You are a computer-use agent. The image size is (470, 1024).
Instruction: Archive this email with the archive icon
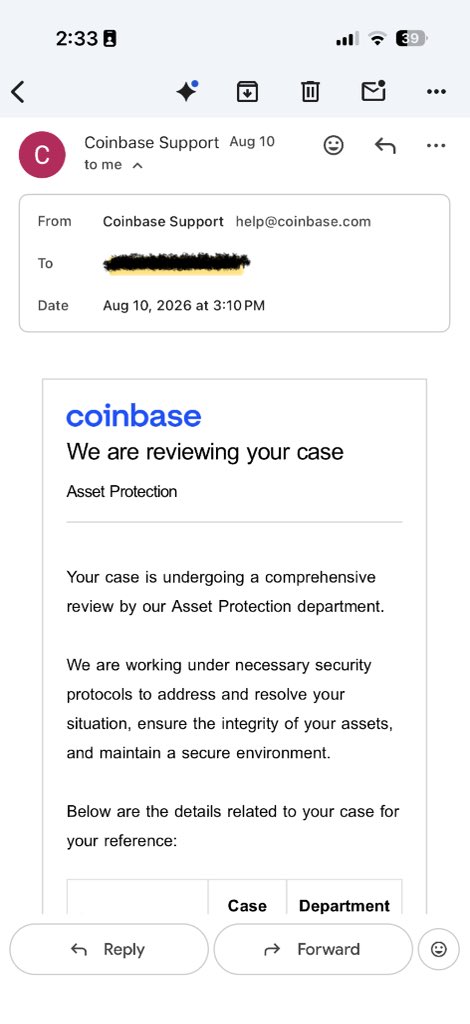pyautogui.click(x=247, y=92)
